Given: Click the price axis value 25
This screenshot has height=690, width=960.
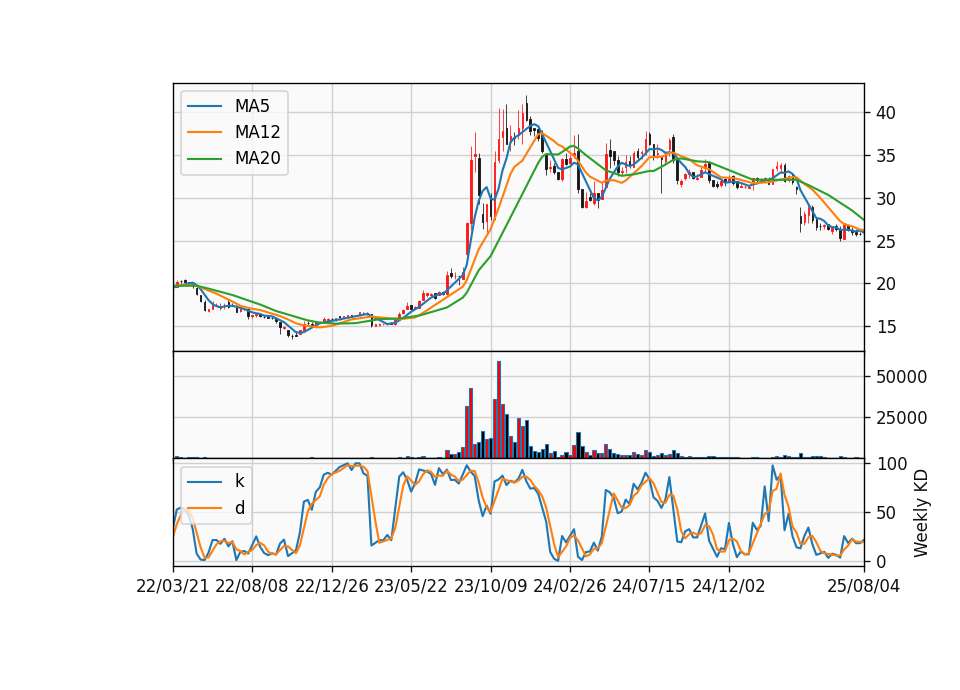Looking at the screenshot, I should (886, 242).
